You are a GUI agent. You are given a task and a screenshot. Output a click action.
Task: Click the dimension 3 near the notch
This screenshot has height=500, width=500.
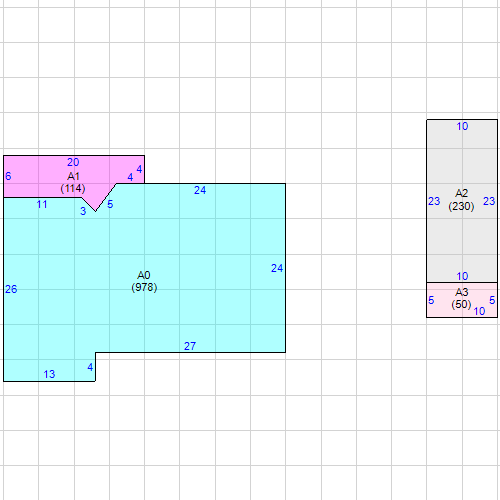pyautogui.click(x=83, y=211)
